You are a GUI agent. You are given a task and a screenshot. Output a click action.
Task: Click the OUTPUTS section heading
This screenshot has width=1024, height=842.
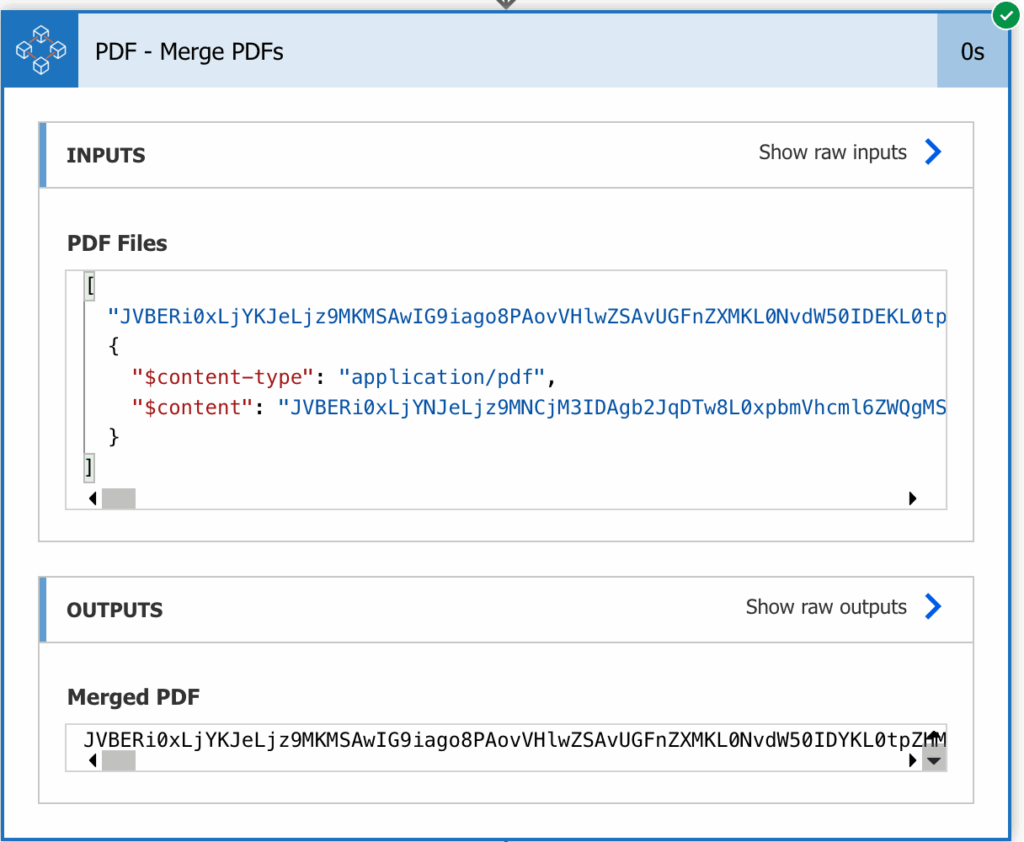(x=114, y=610)
